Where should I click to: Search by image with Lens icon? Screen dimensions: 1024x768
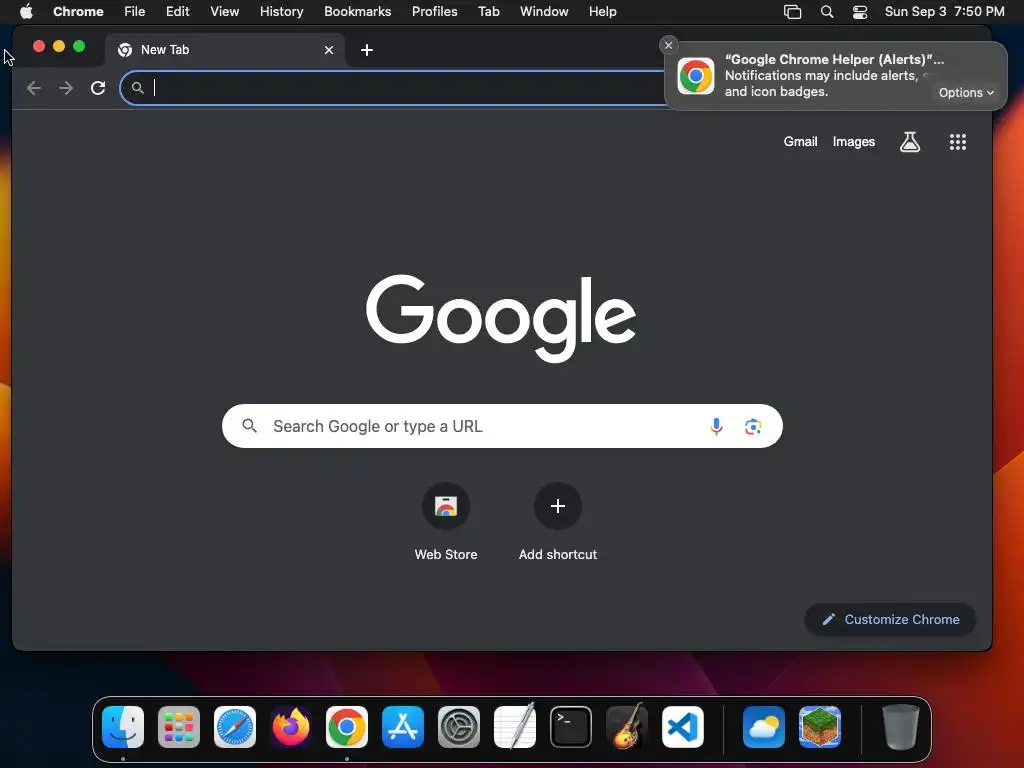[753, 426]
